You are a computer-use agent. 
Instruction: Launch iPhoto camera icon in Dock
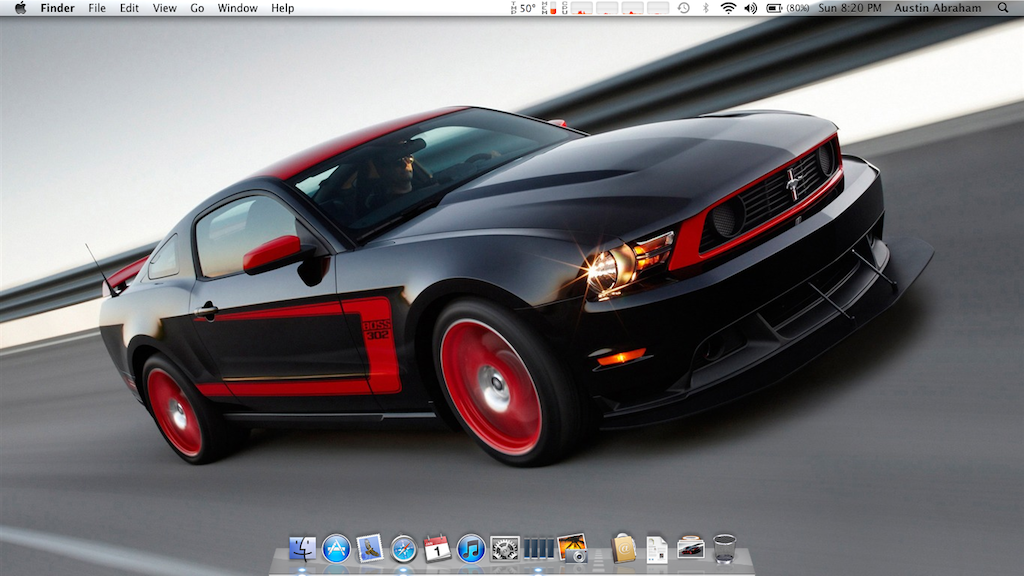(x=572, y=549)
